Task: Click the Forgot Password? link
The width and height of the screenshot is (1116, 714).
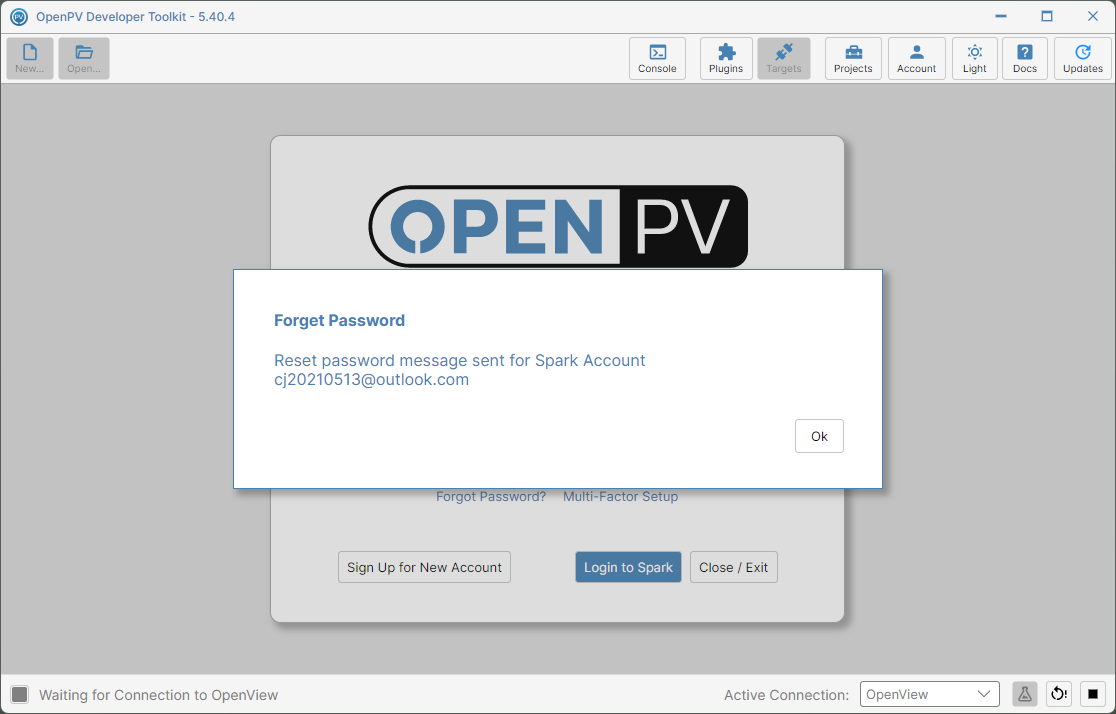Action: [491, 496]
